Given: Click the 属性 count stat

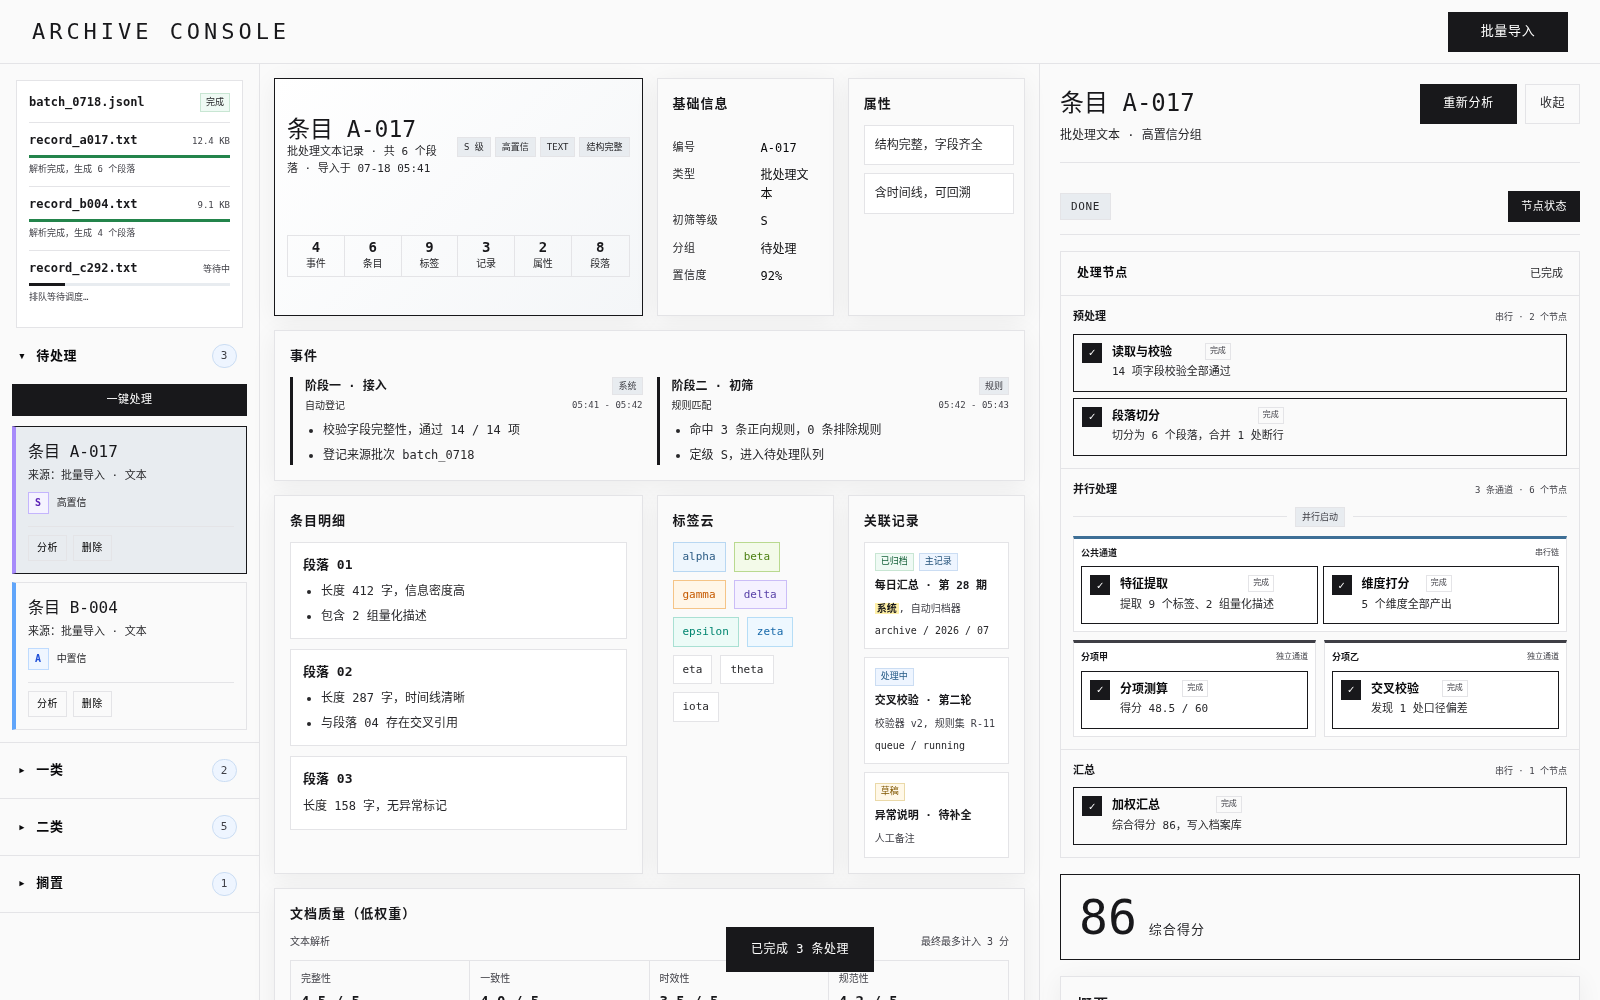Looking at the screenshot, I should [543, 255].
